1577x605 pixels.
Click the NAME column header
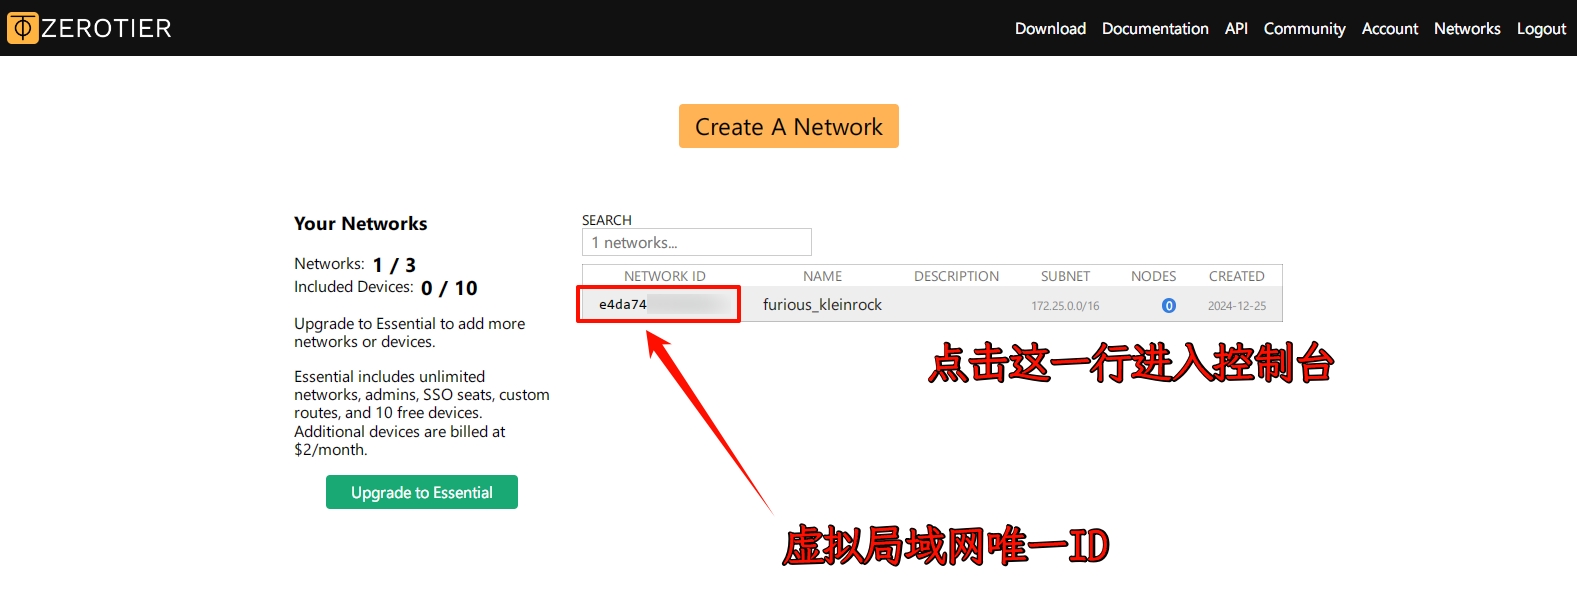click(x=823, y=276)
